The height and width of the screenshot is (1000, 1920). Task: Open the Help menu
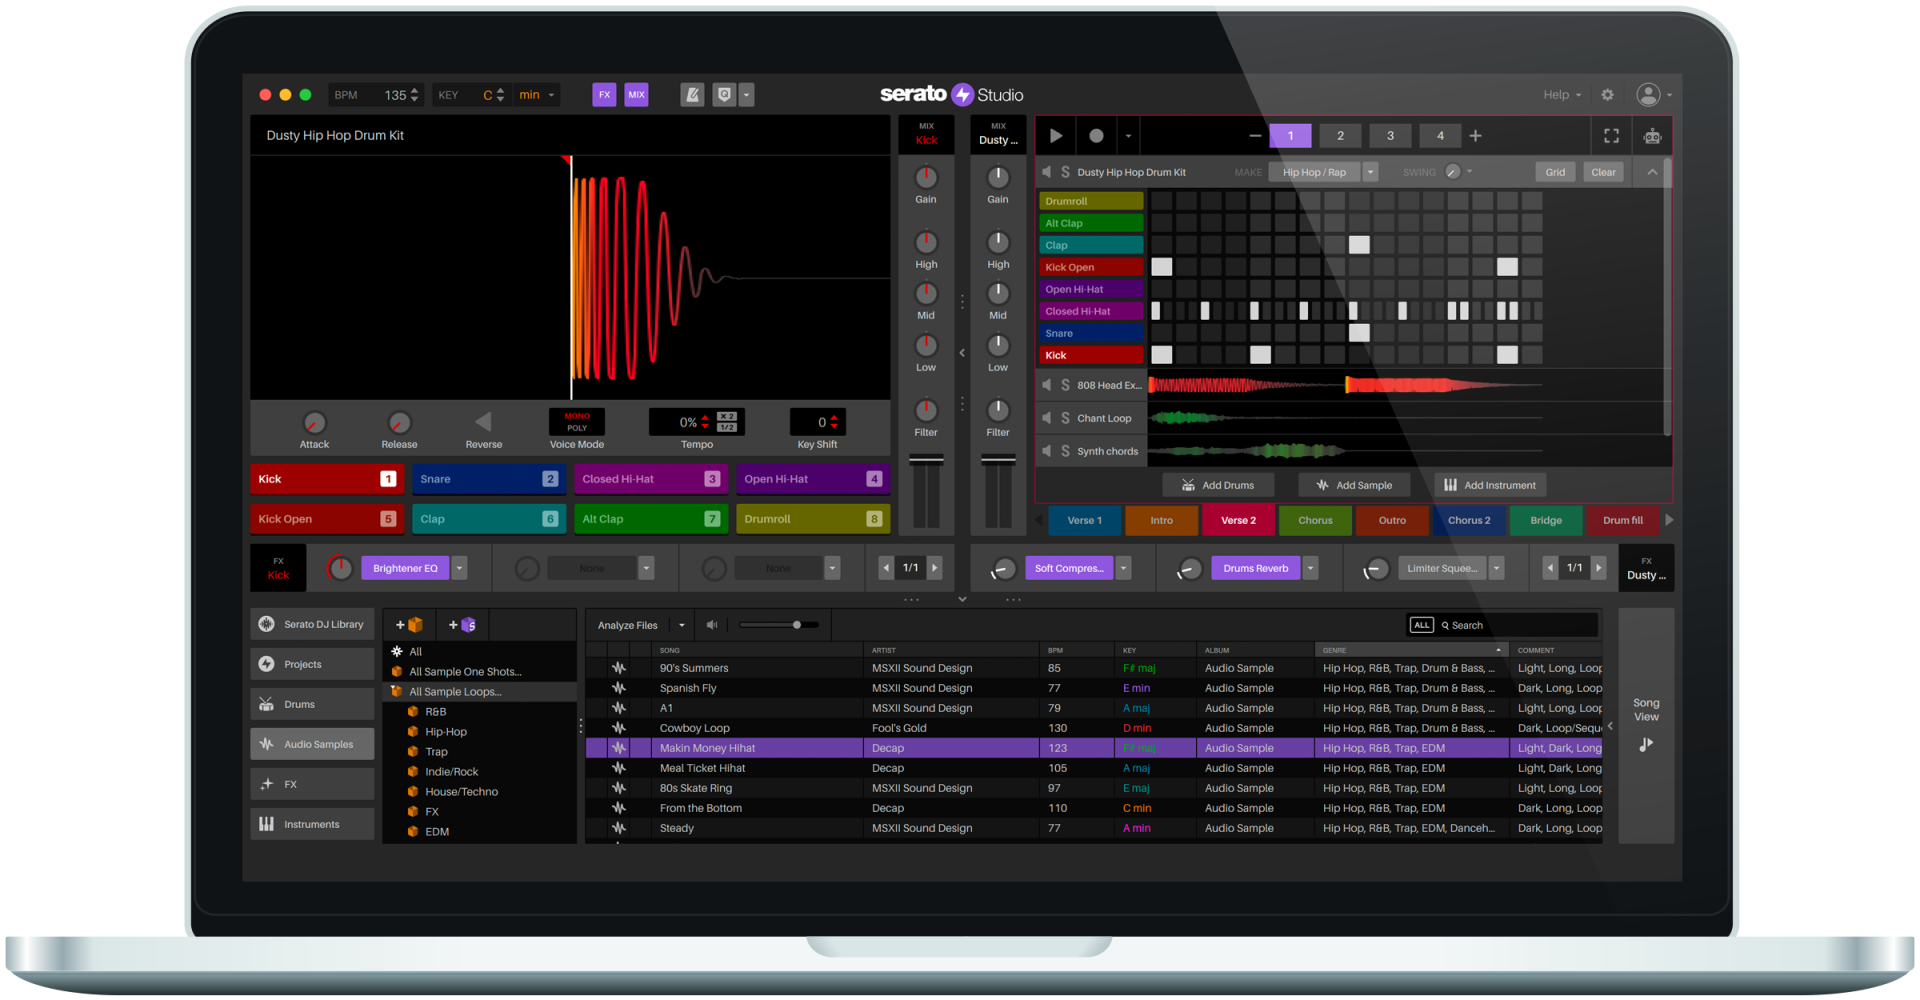pyautogui.click(x=1562, y=95)
